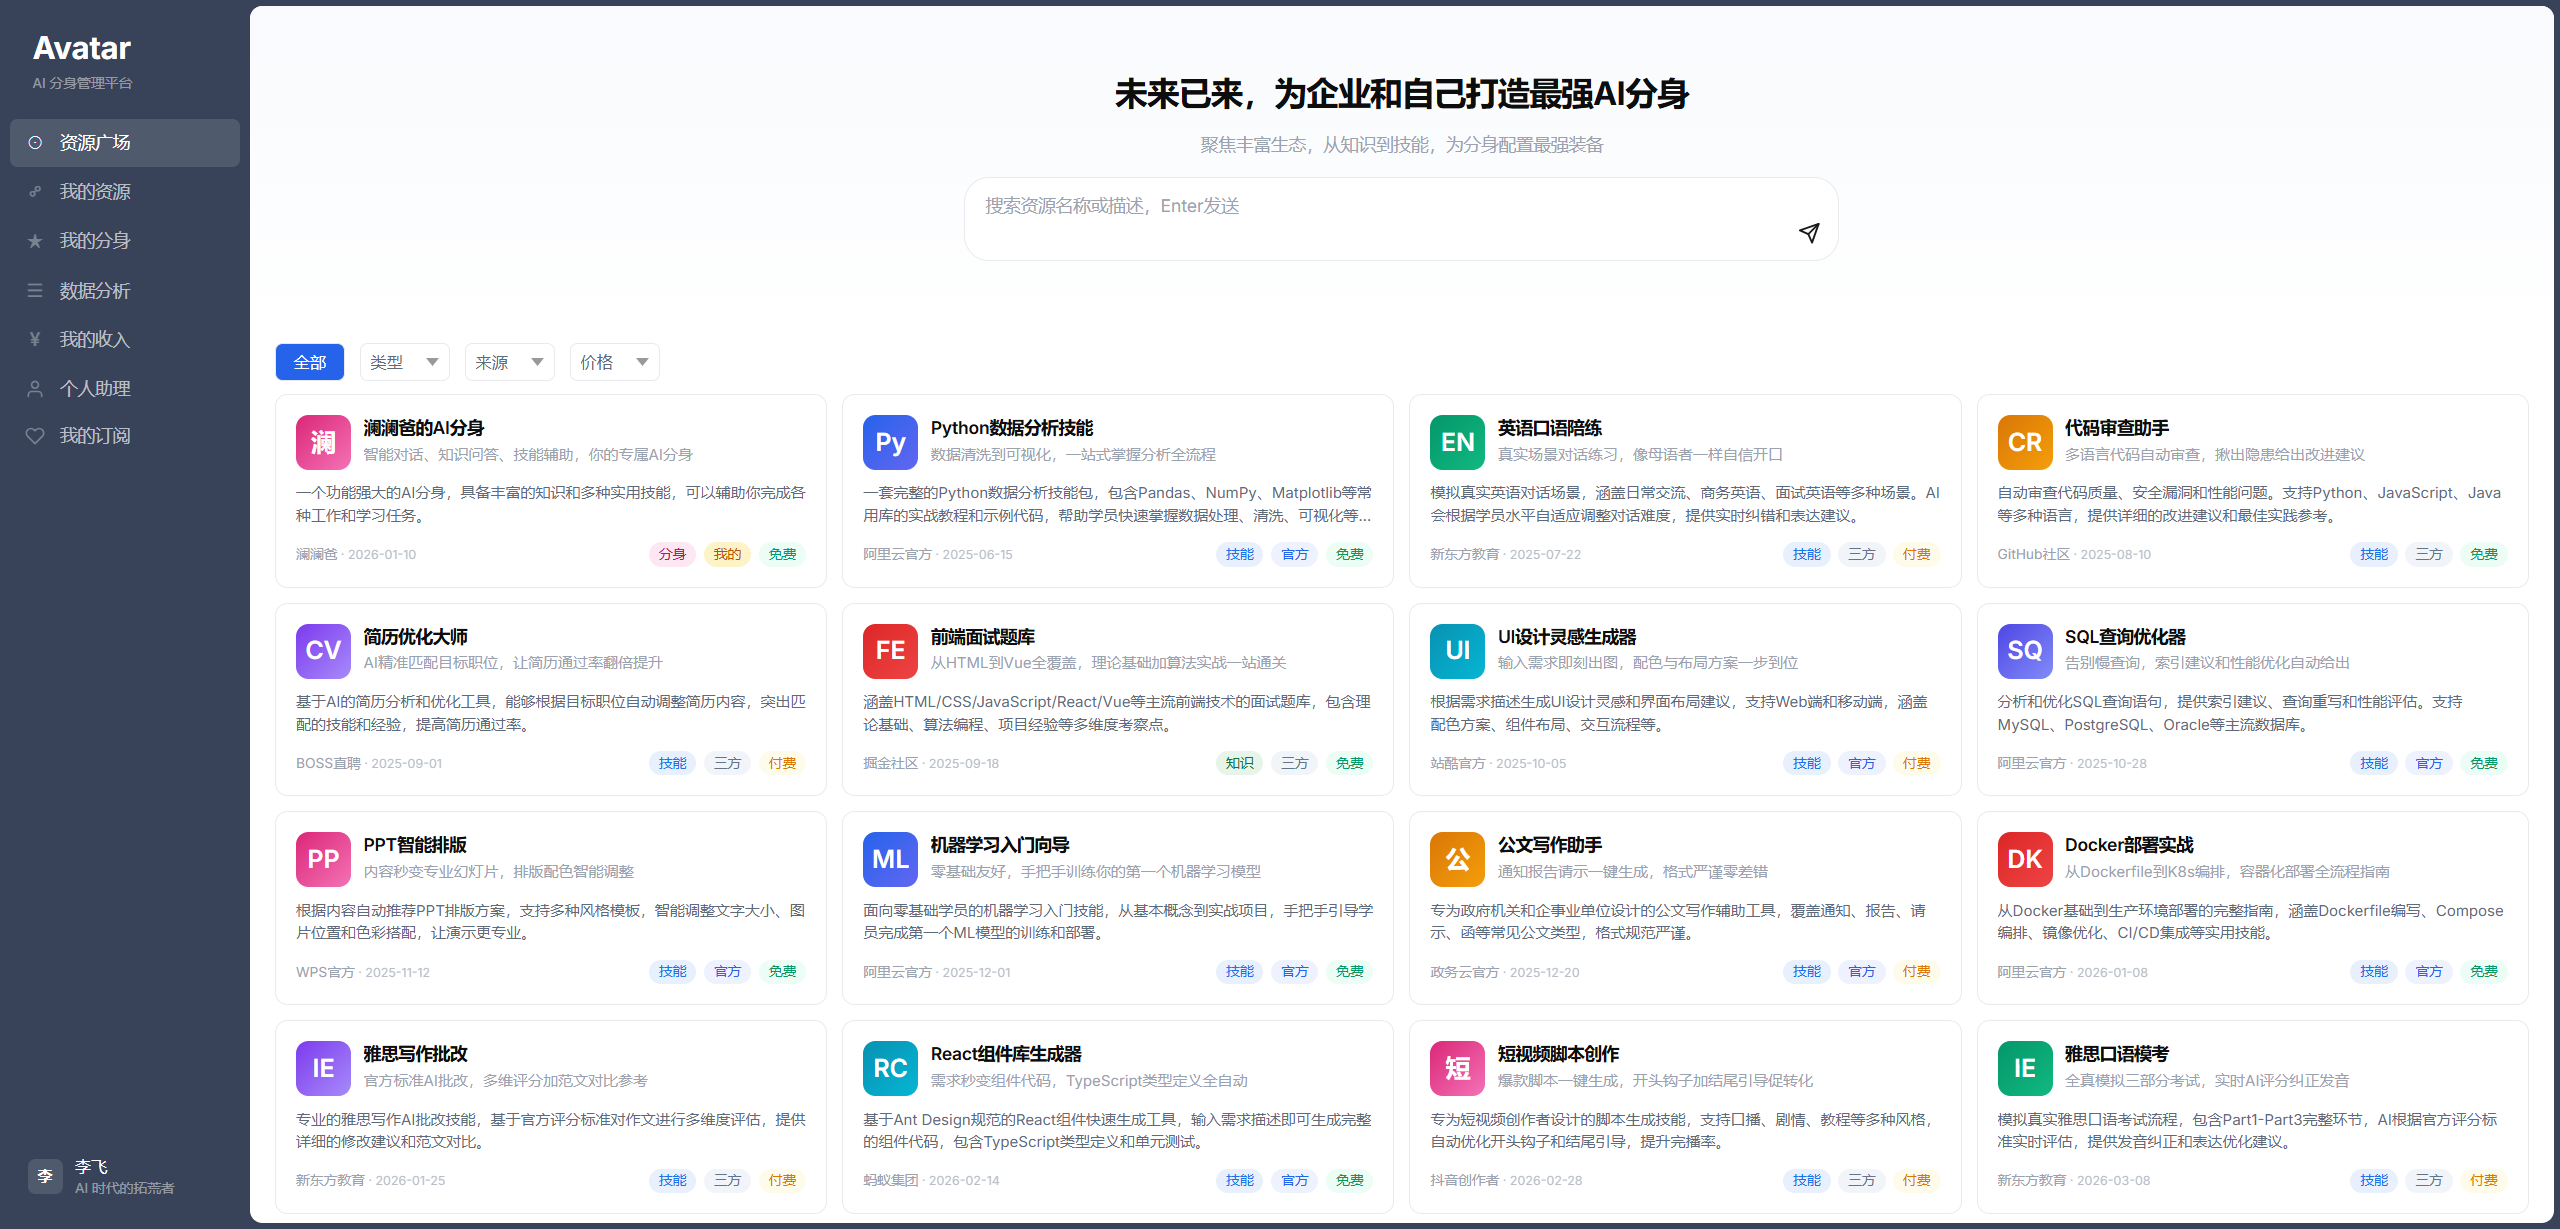Click source text '站酷官方 · 2025-10-05'
2560x1229 pixels.
click(1498, 763)
